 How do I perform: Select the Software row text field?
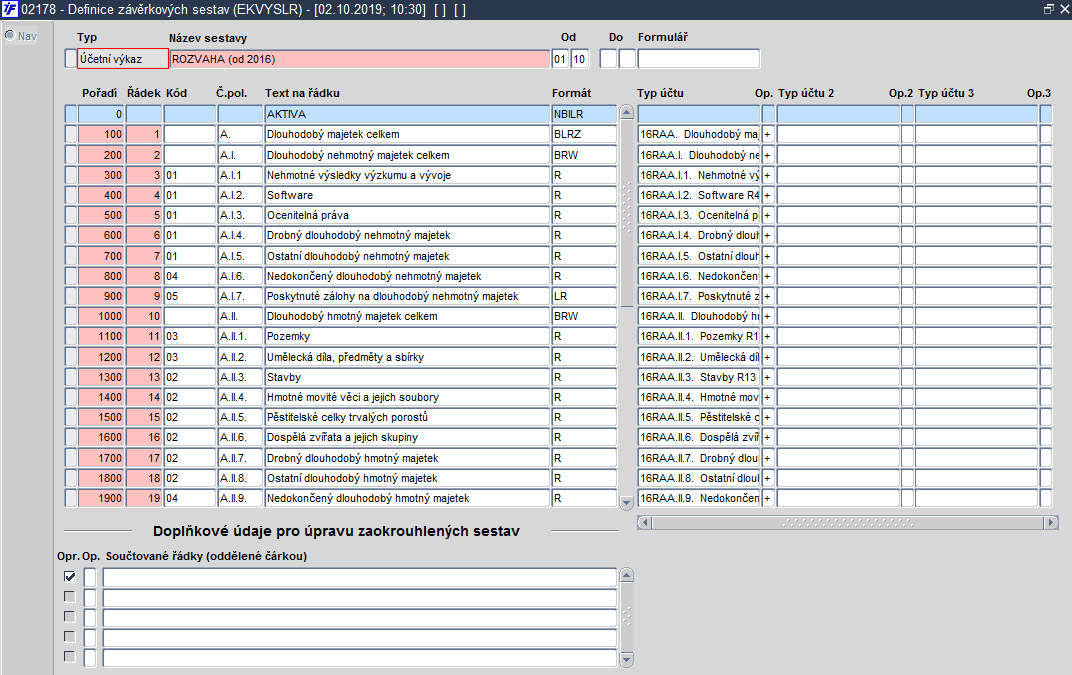pos(407,195)
